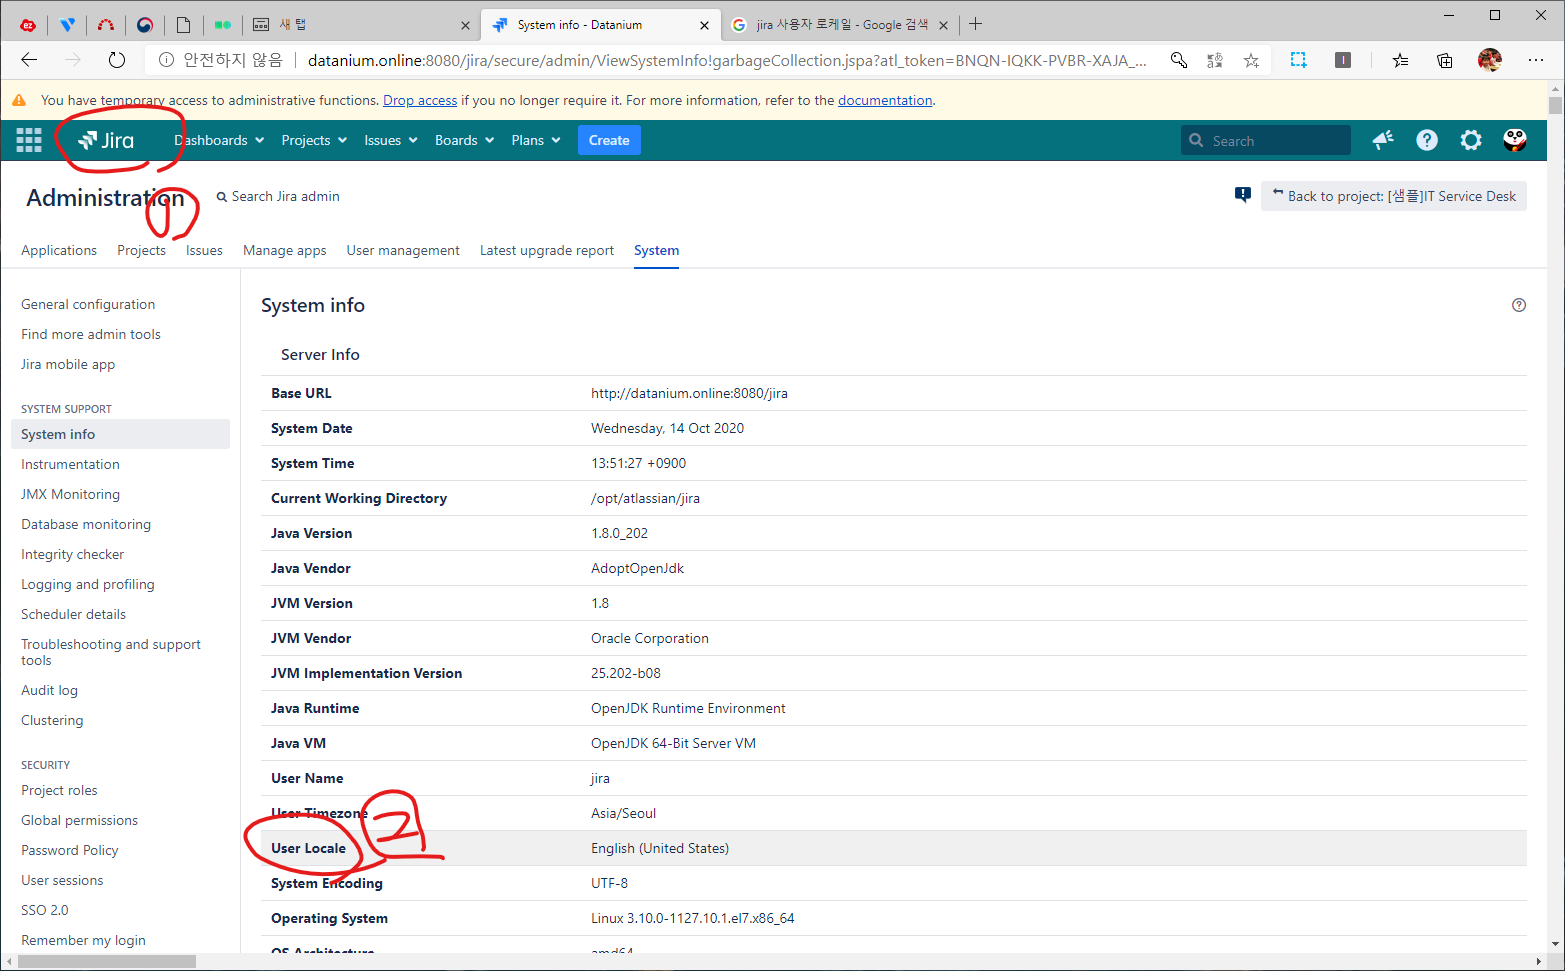Open the browser favorites list icon
Viewport: 1565px width, 971px height.
[1401, 60]
